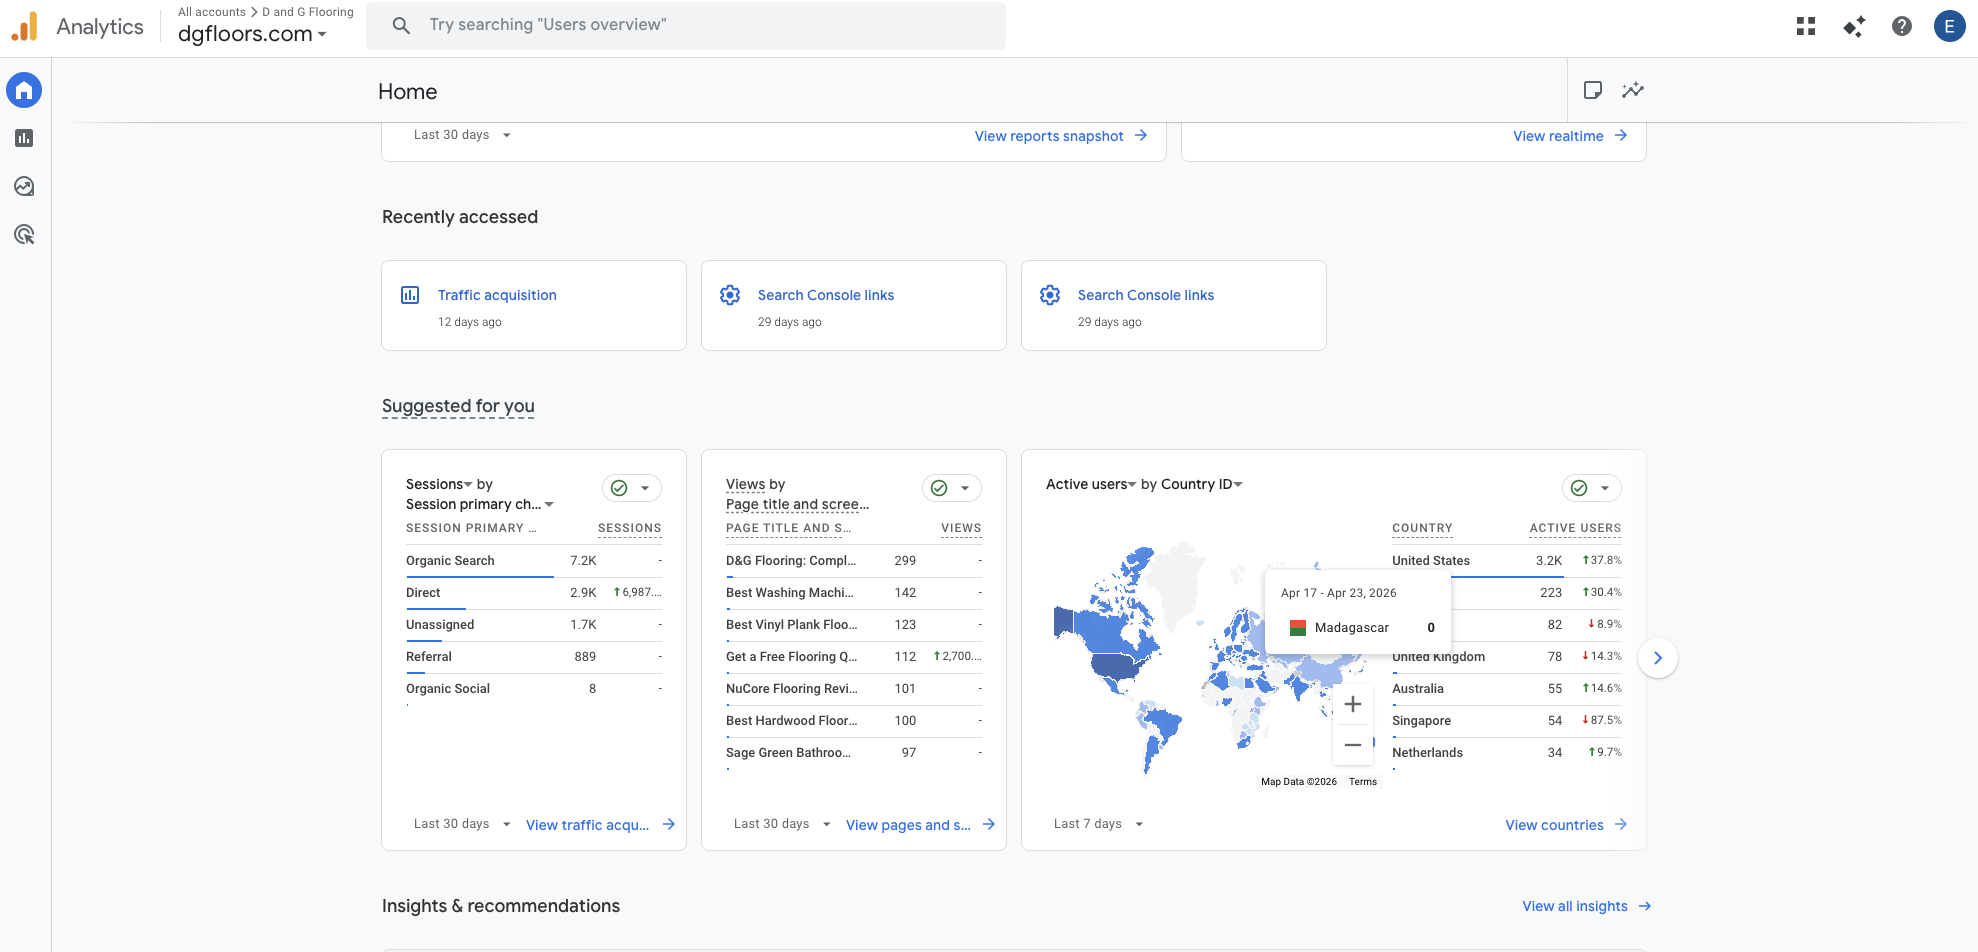Click View reports snapshot link
This screenshot has height=952, width=1978.
[1048, 135]
